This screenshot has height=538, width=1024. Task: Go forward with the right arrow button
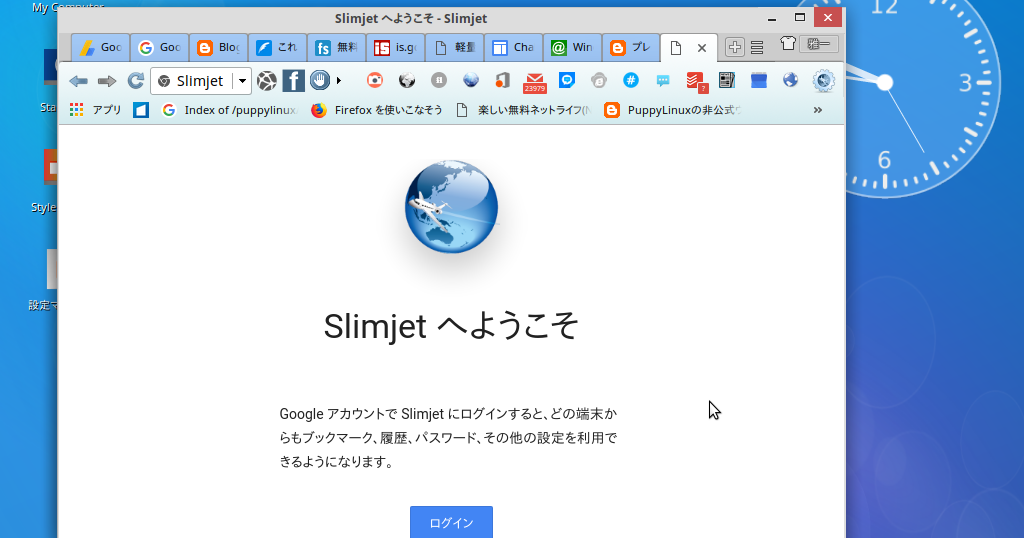106,81
